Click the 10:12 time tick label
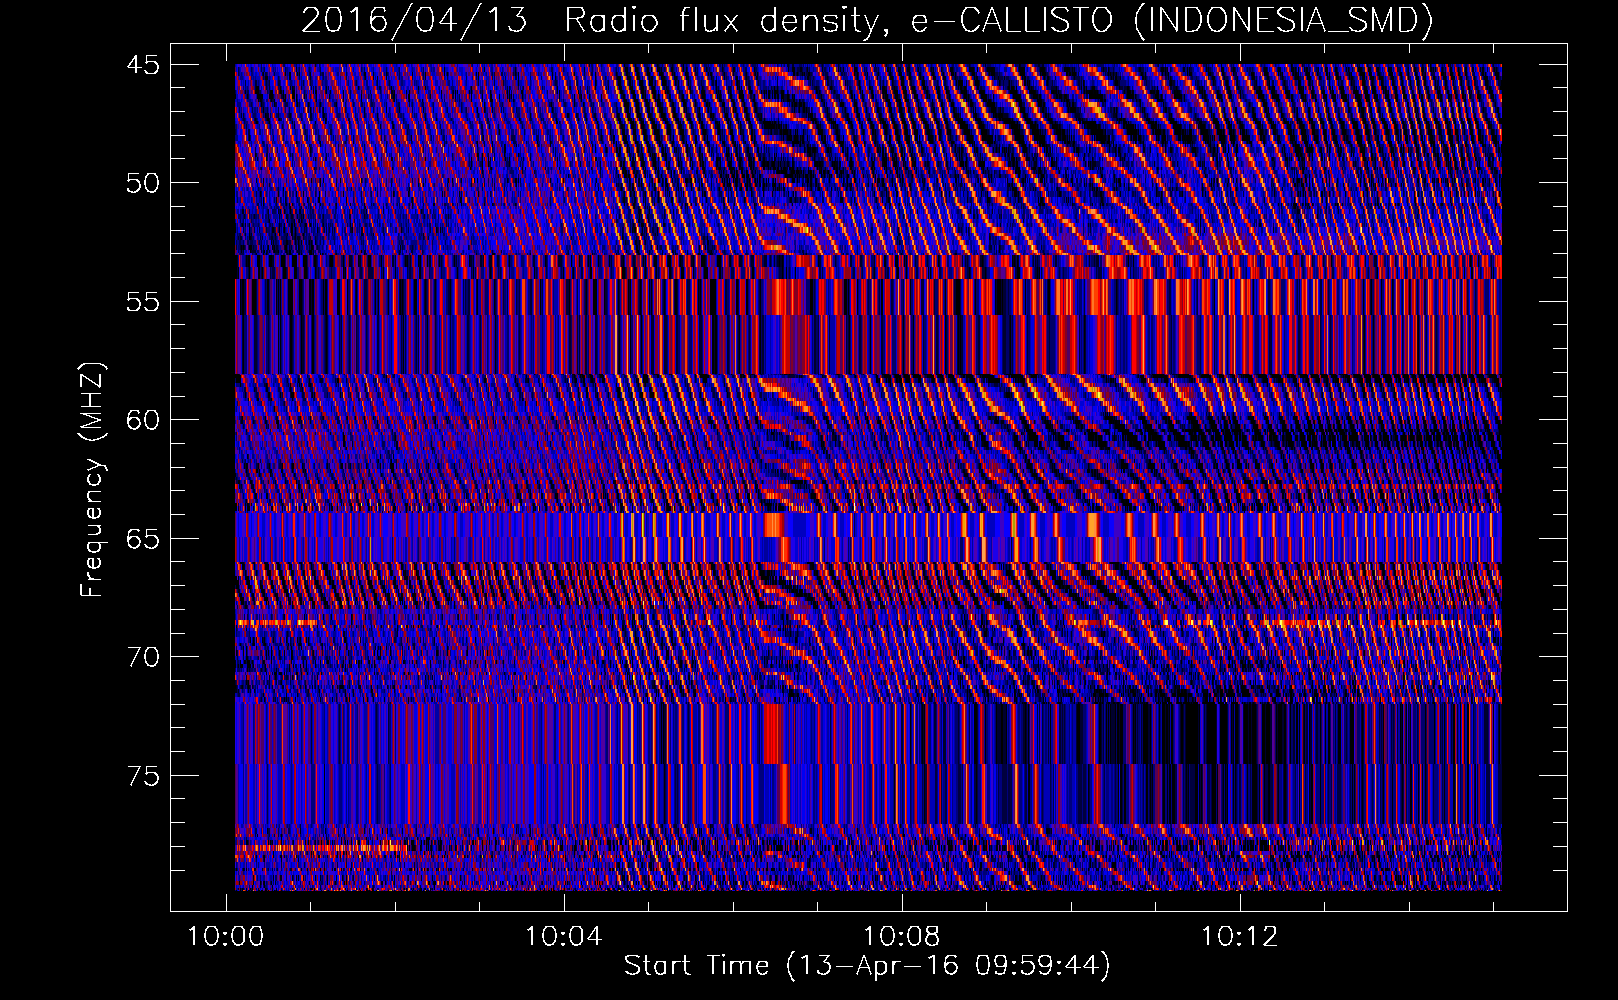The width and height of the screenshot is (1618, 1000). coord(1240,937)
